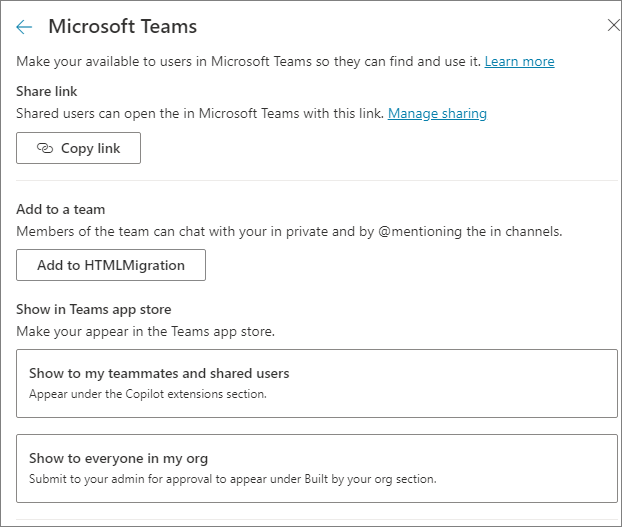The image size is (622, 527).
Task: Click the text about appearing in the Teams app store
Action: point(145,331)
